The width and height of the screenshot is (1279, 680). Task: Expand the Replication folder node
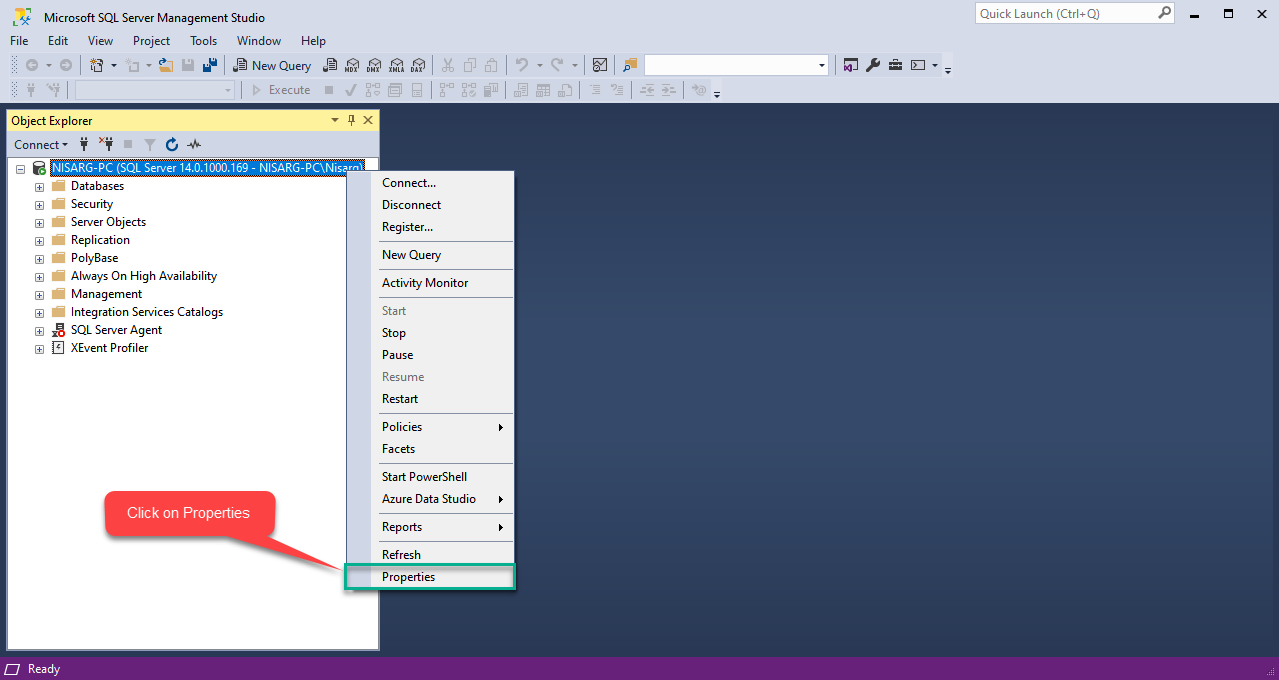(x=40, y=241)
